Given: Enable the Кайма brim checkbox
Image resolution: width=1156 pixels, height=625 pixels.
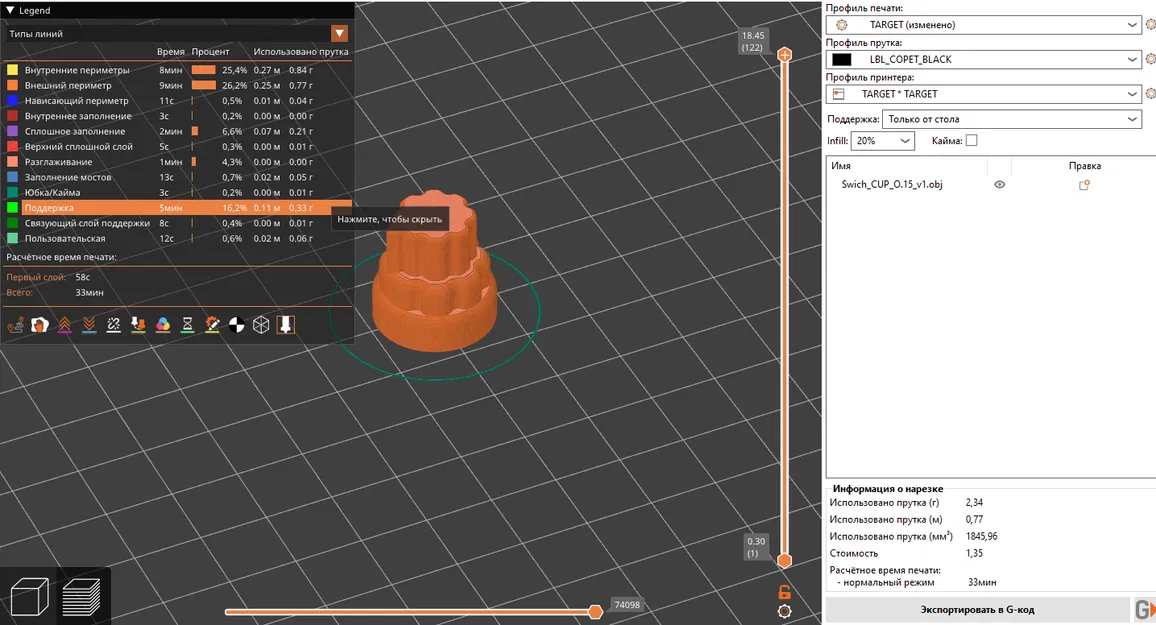Looking at the screenshot, I should tap(972, 140).
